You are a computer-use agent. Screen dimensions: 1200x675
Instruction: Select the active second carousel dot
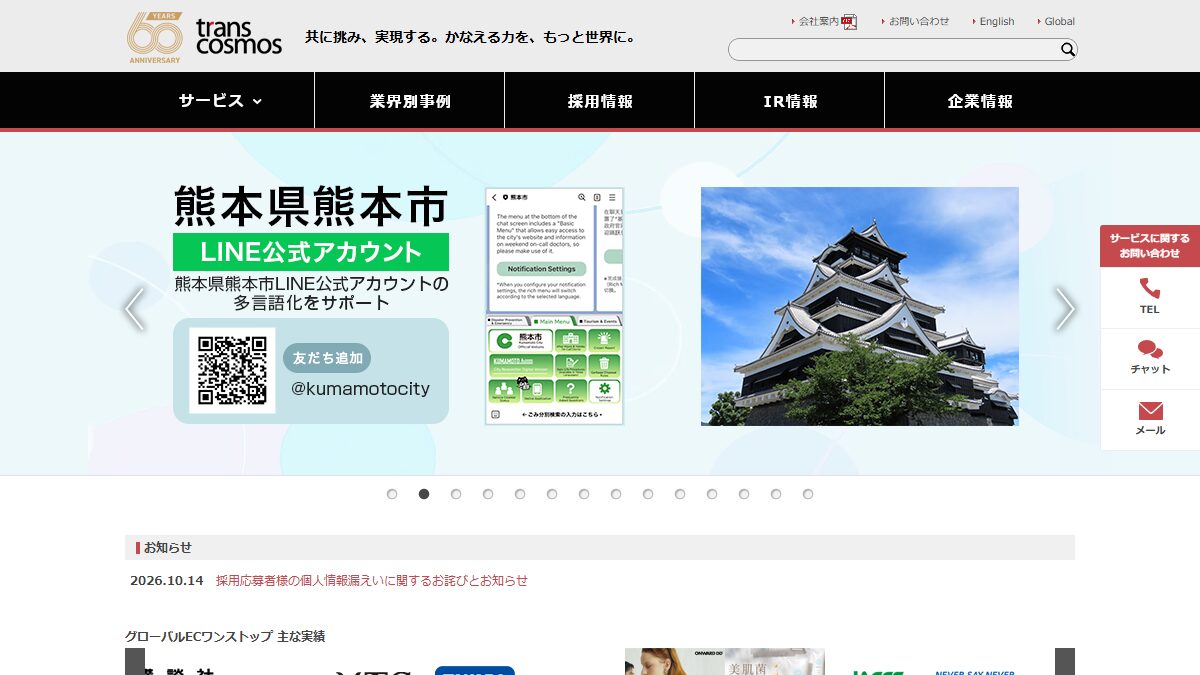point(424,494)
